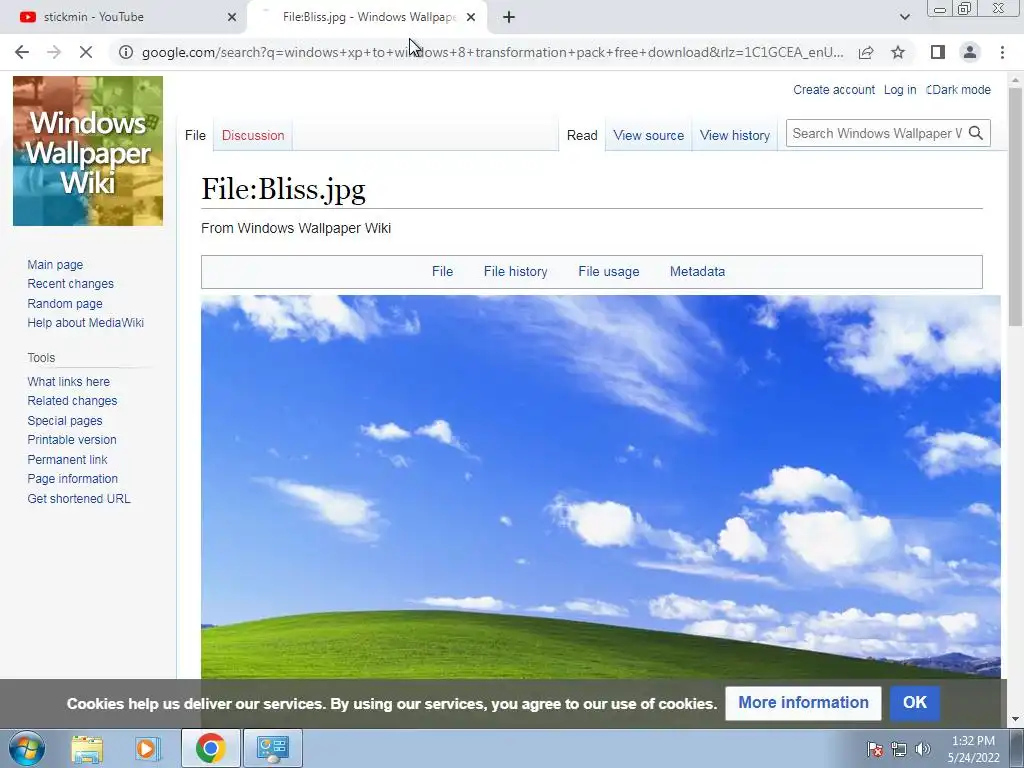
Task: Open Special pages
Action: [65, 421]
